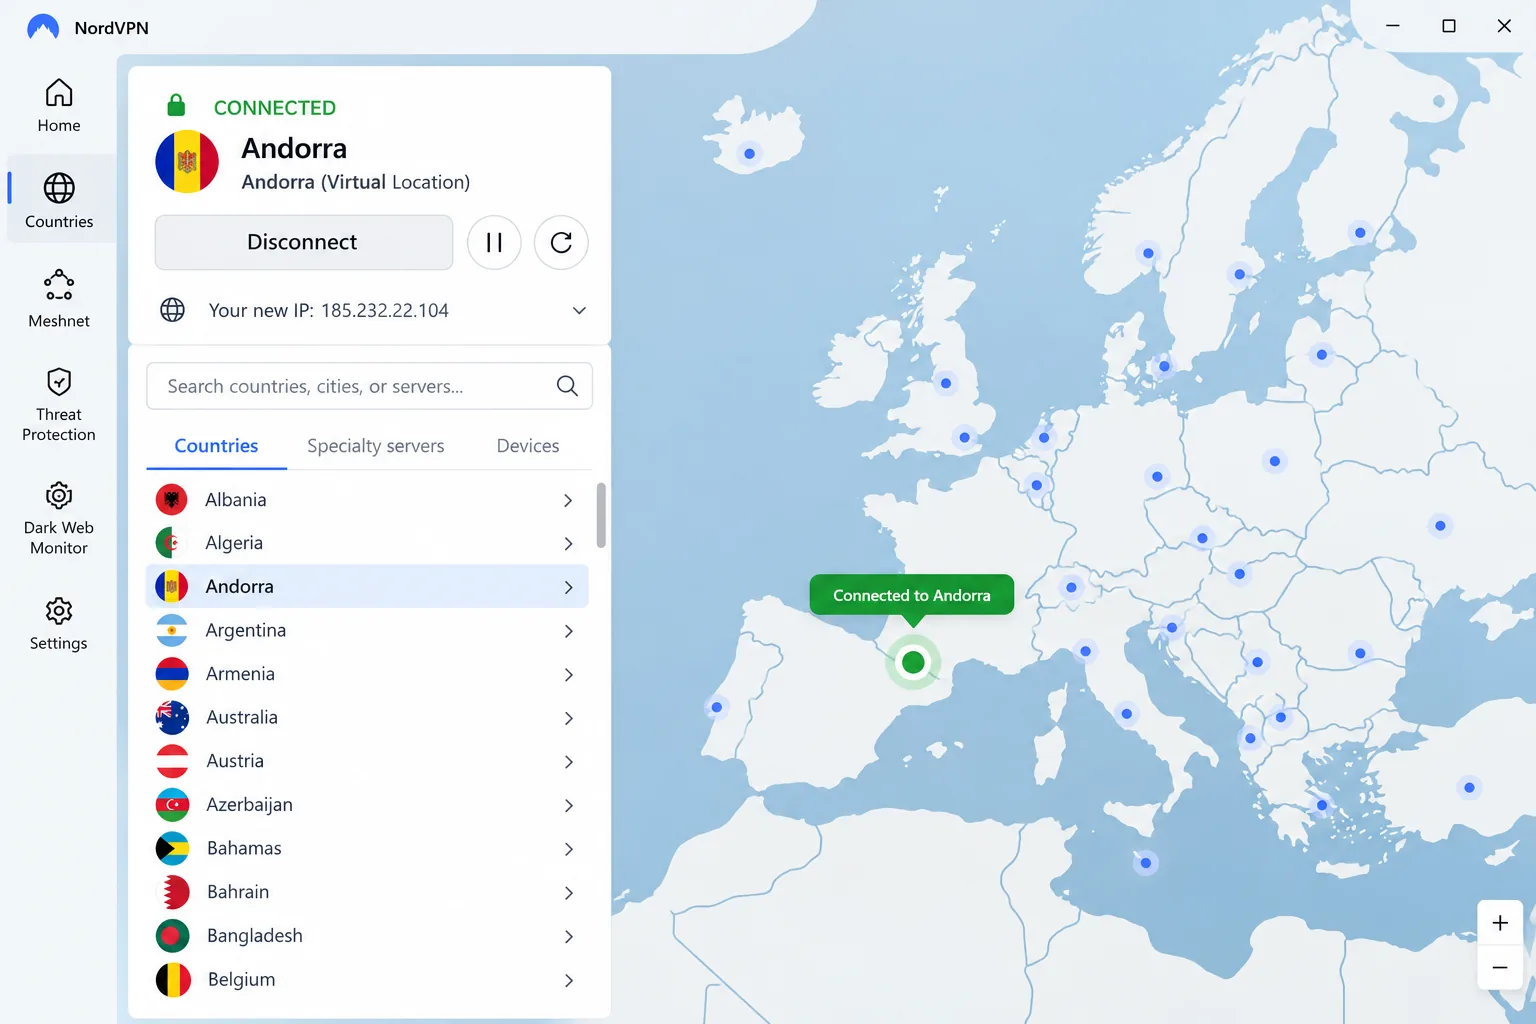Click the green connected lock icon
The width and height of the screenshot is (1536, 1024).
176,105
